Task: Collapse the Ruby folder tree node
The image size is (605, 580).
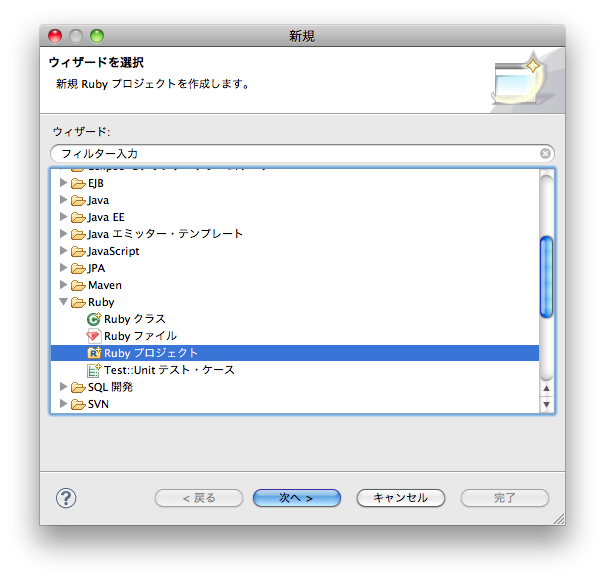Action: point(64,302)
